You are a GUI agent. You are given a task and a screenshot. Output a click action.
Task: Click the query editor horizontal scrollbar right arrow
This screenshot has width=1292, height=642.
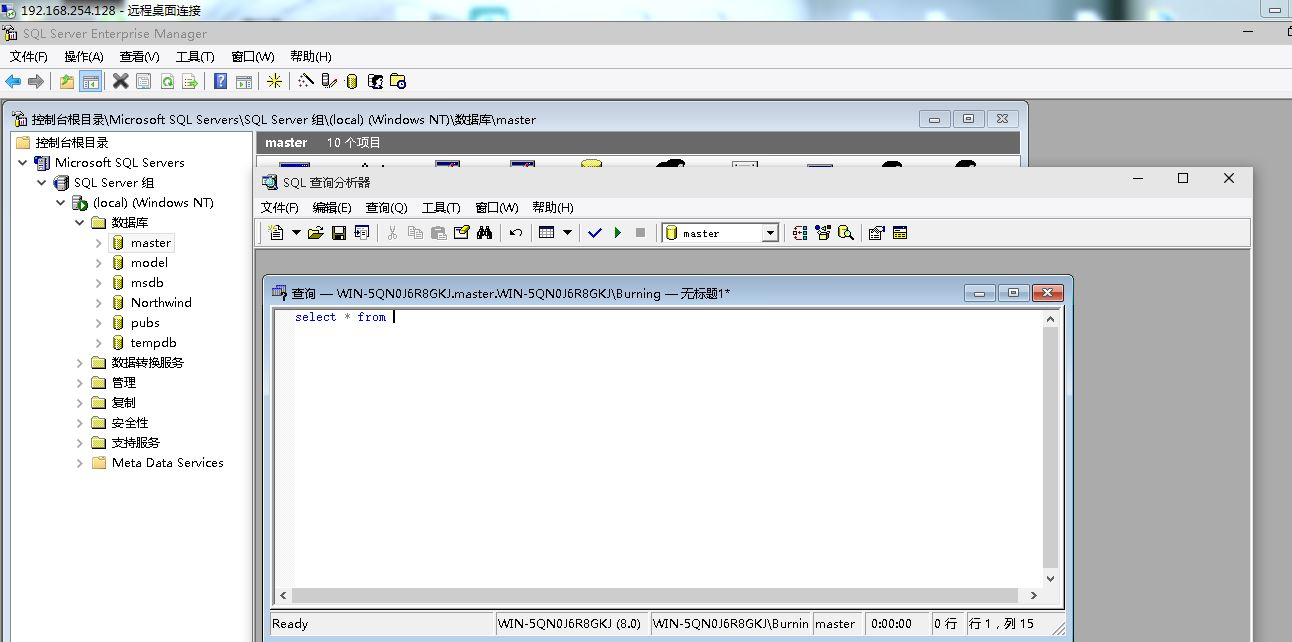pyautogui.click(x=1033, y=595)
